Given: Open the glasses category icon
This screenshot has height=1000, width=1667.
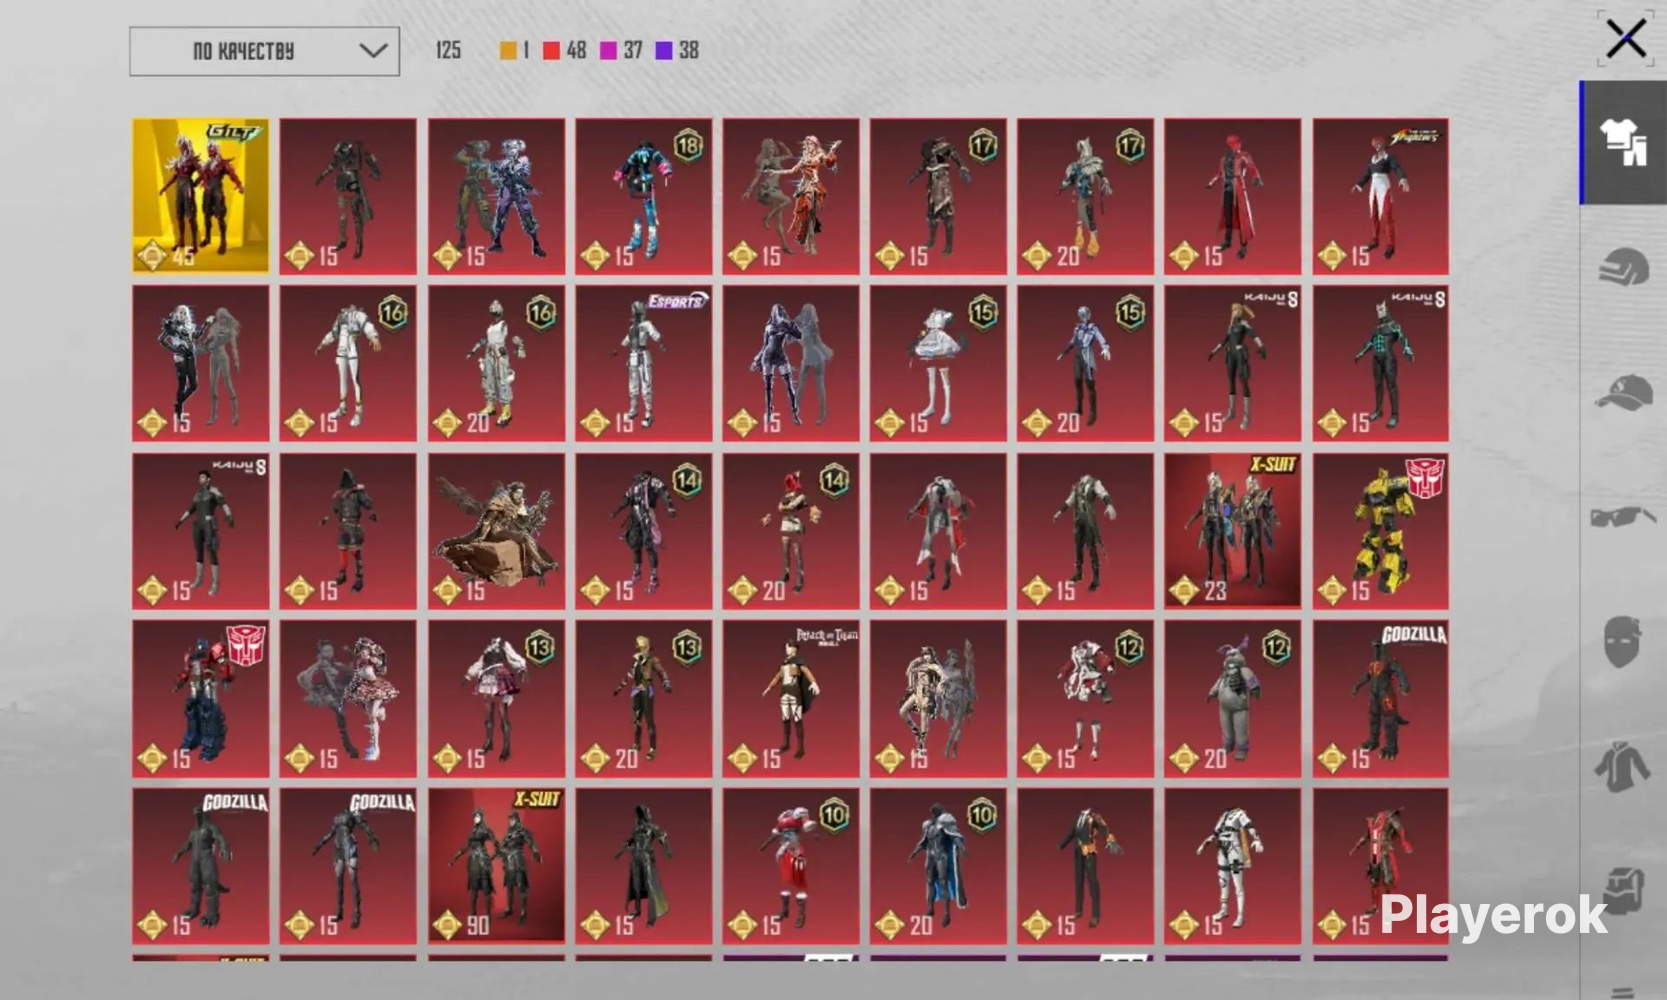Looking at the screenshot, I should click(1622, 516).
